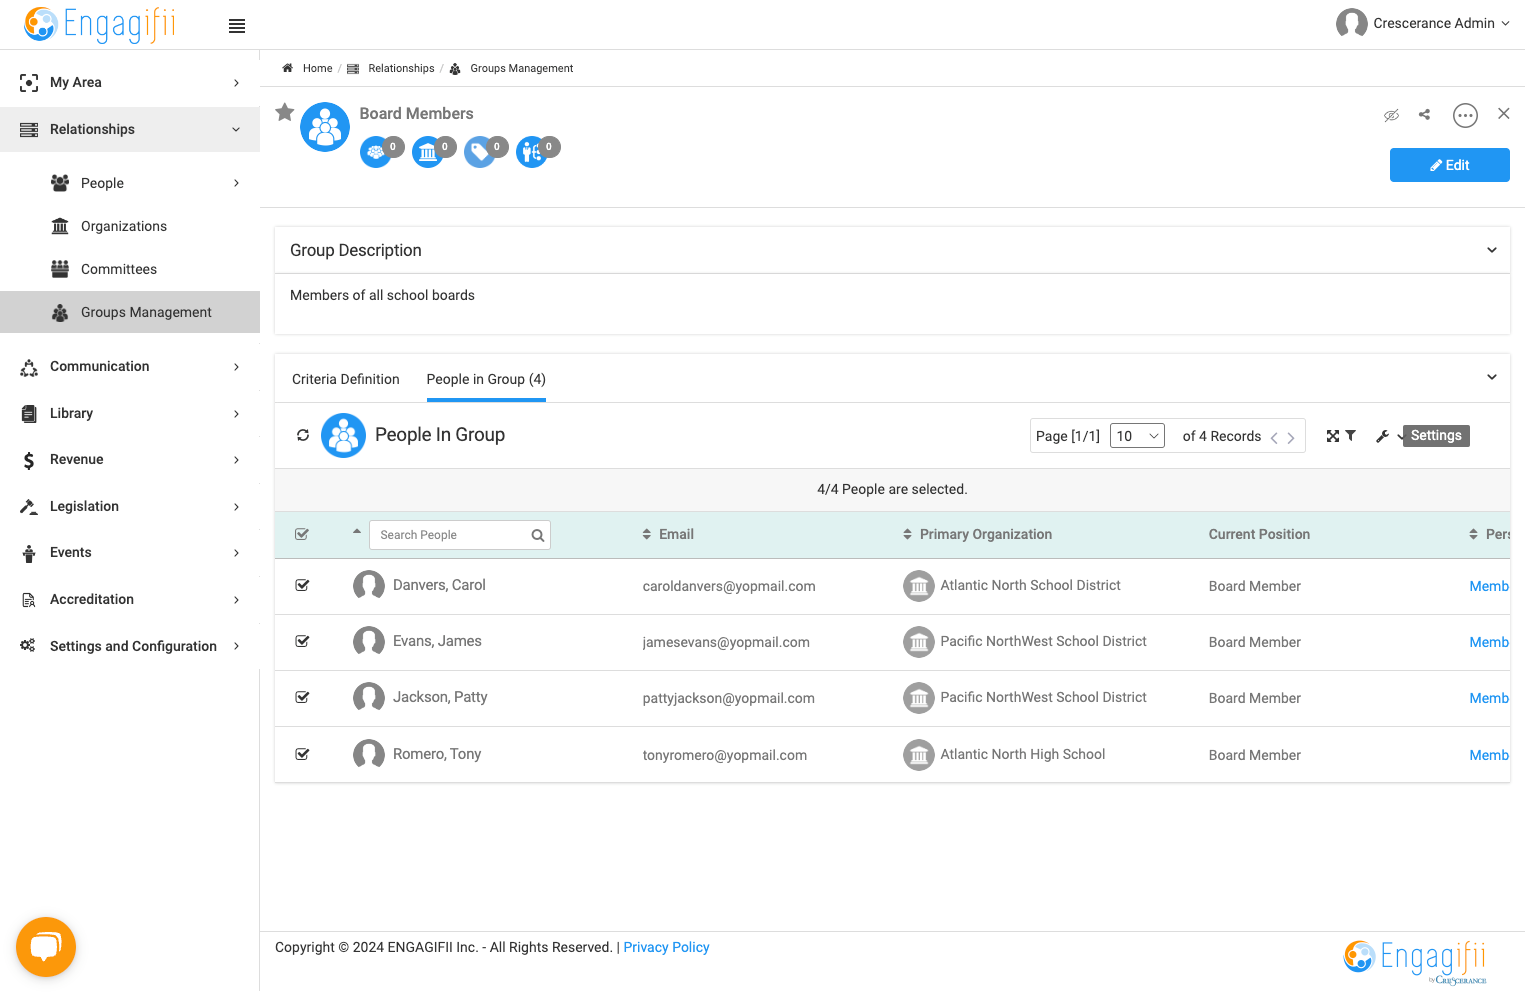Uncheck the Jackson, Patty row checkbox
Image resolution: width=1525 pixels, height=993 pixels.
[302, 698]
